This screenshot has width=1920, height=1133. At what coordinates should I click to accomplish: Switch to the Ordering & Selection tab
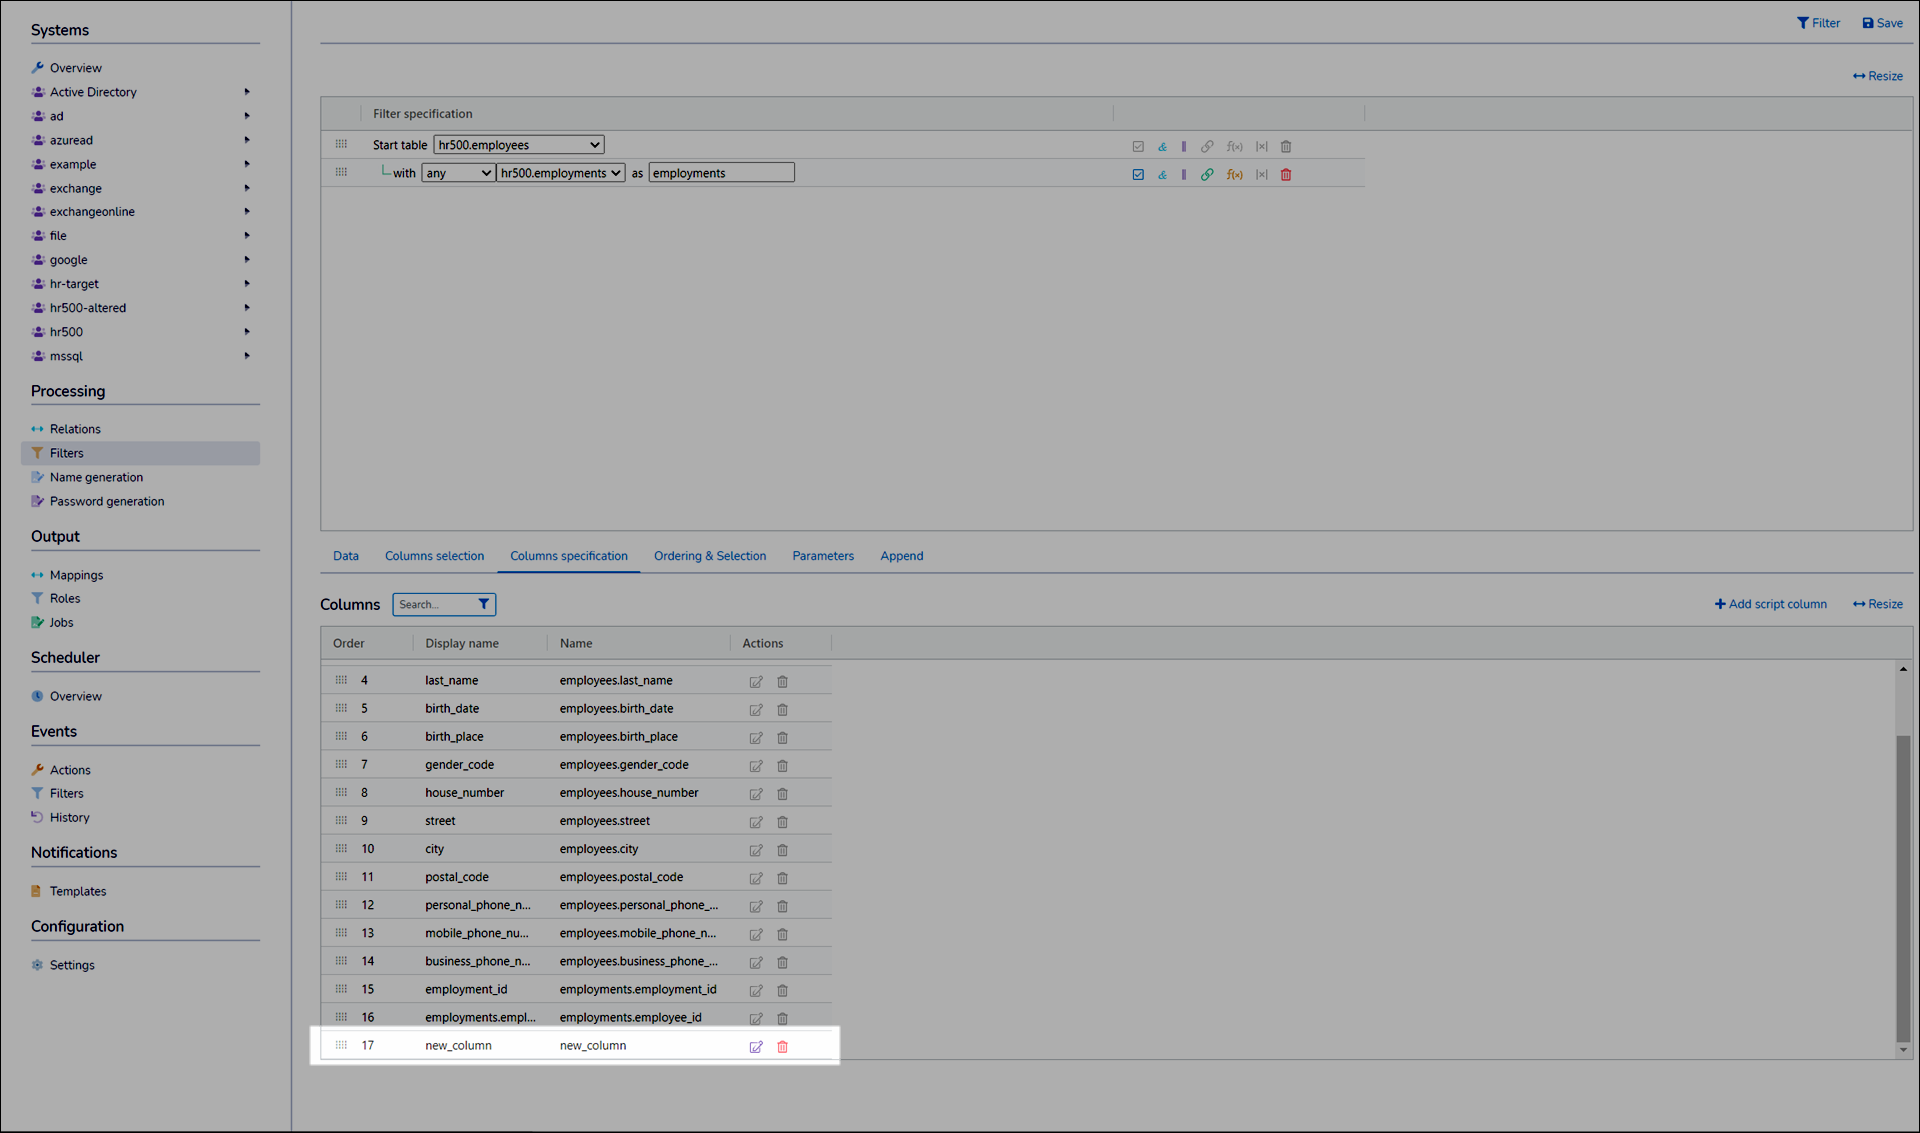point(710,556)
